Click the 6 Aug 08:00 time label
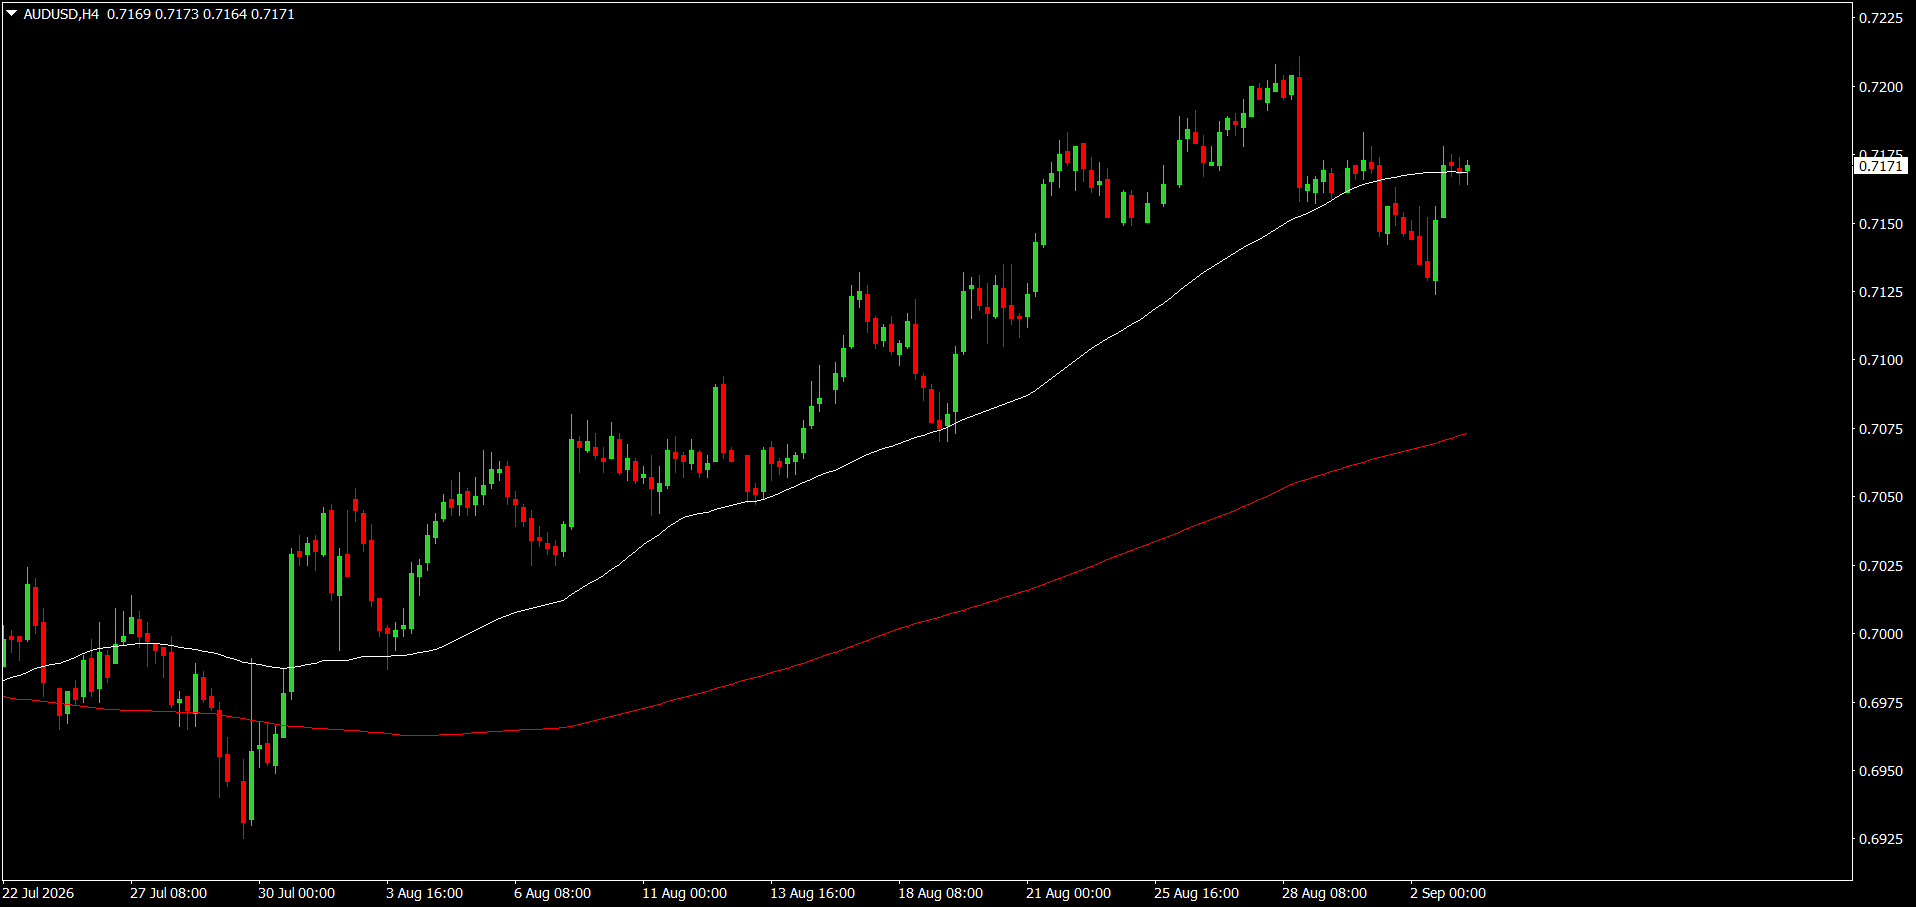Screen dimensions: 1916x907 point(552,893)
